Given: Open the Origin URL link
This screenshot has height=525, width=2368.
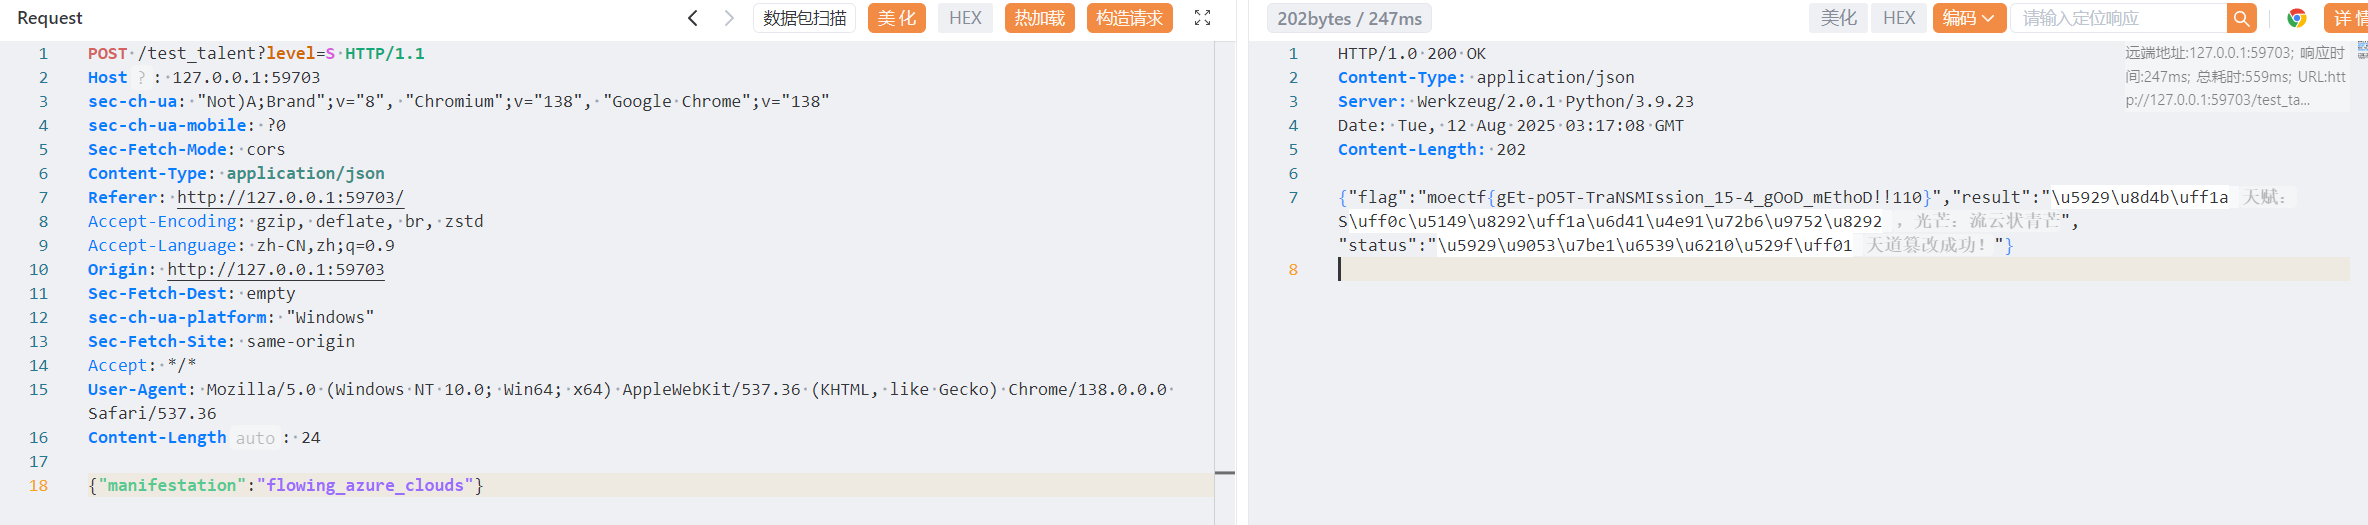Looking at the screenshot, I should pyautogui.click(x=275, y=270).
